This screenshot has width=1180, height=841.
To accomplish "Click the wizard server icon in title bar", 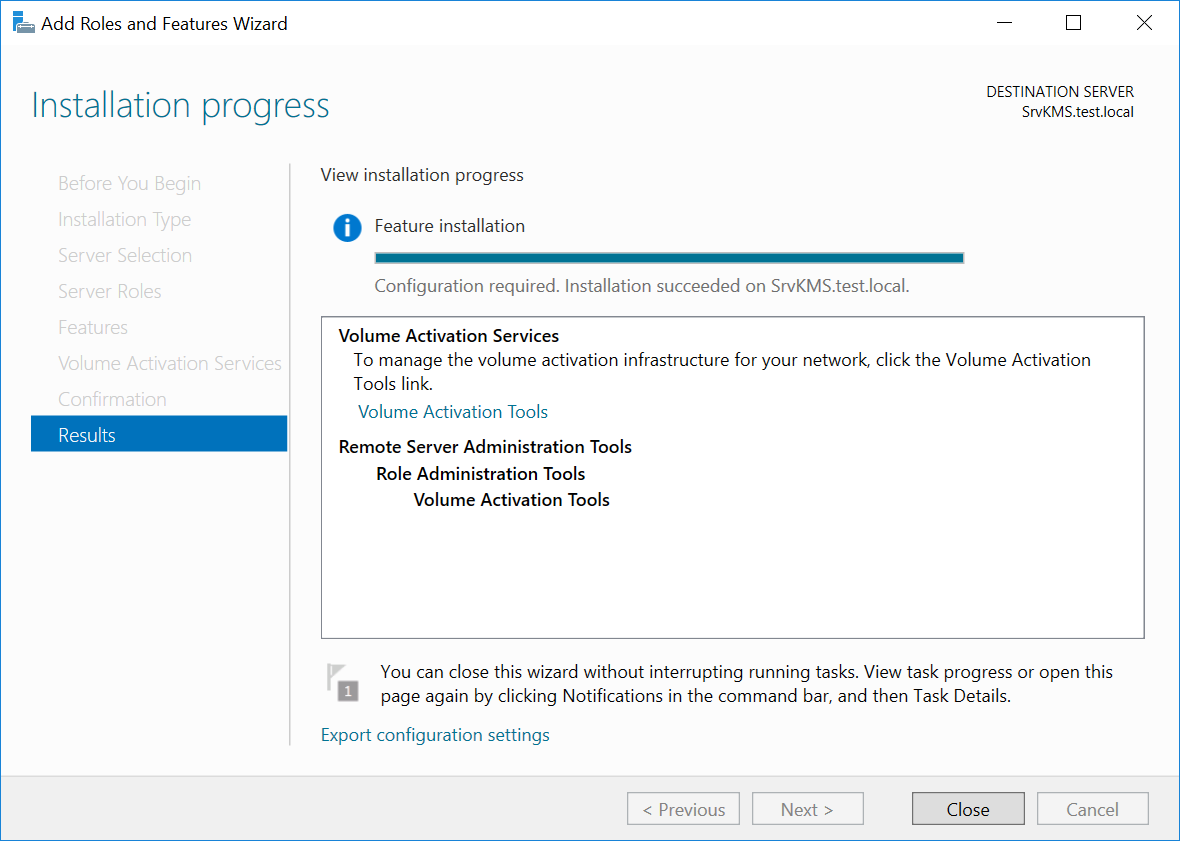I will point(23,23).
